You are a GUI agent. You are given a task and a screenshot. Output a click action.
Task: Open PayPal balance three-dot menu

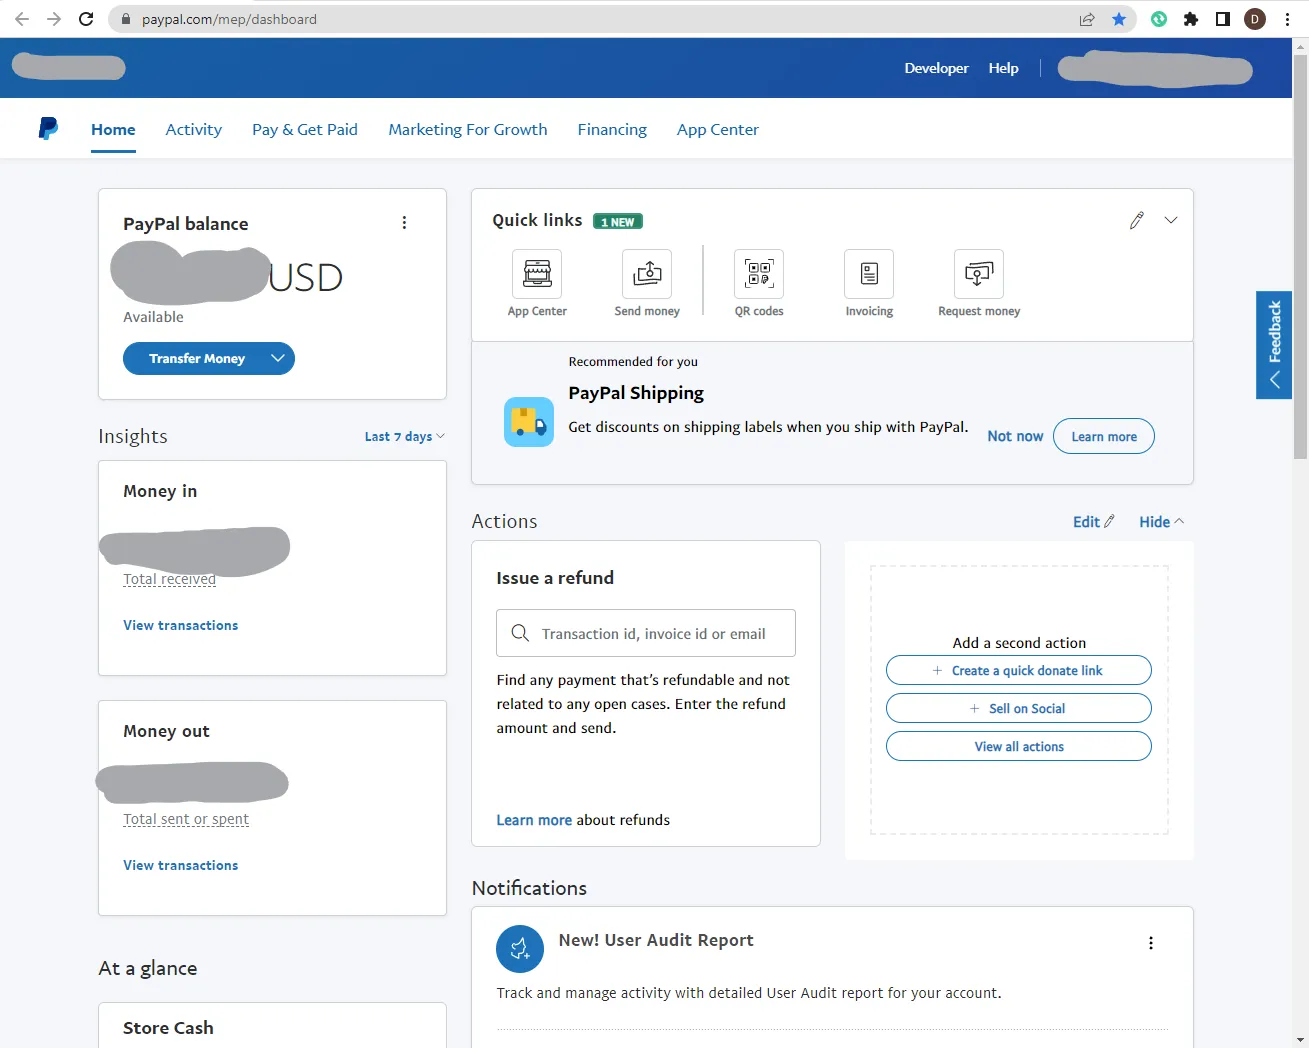(404, 223)
